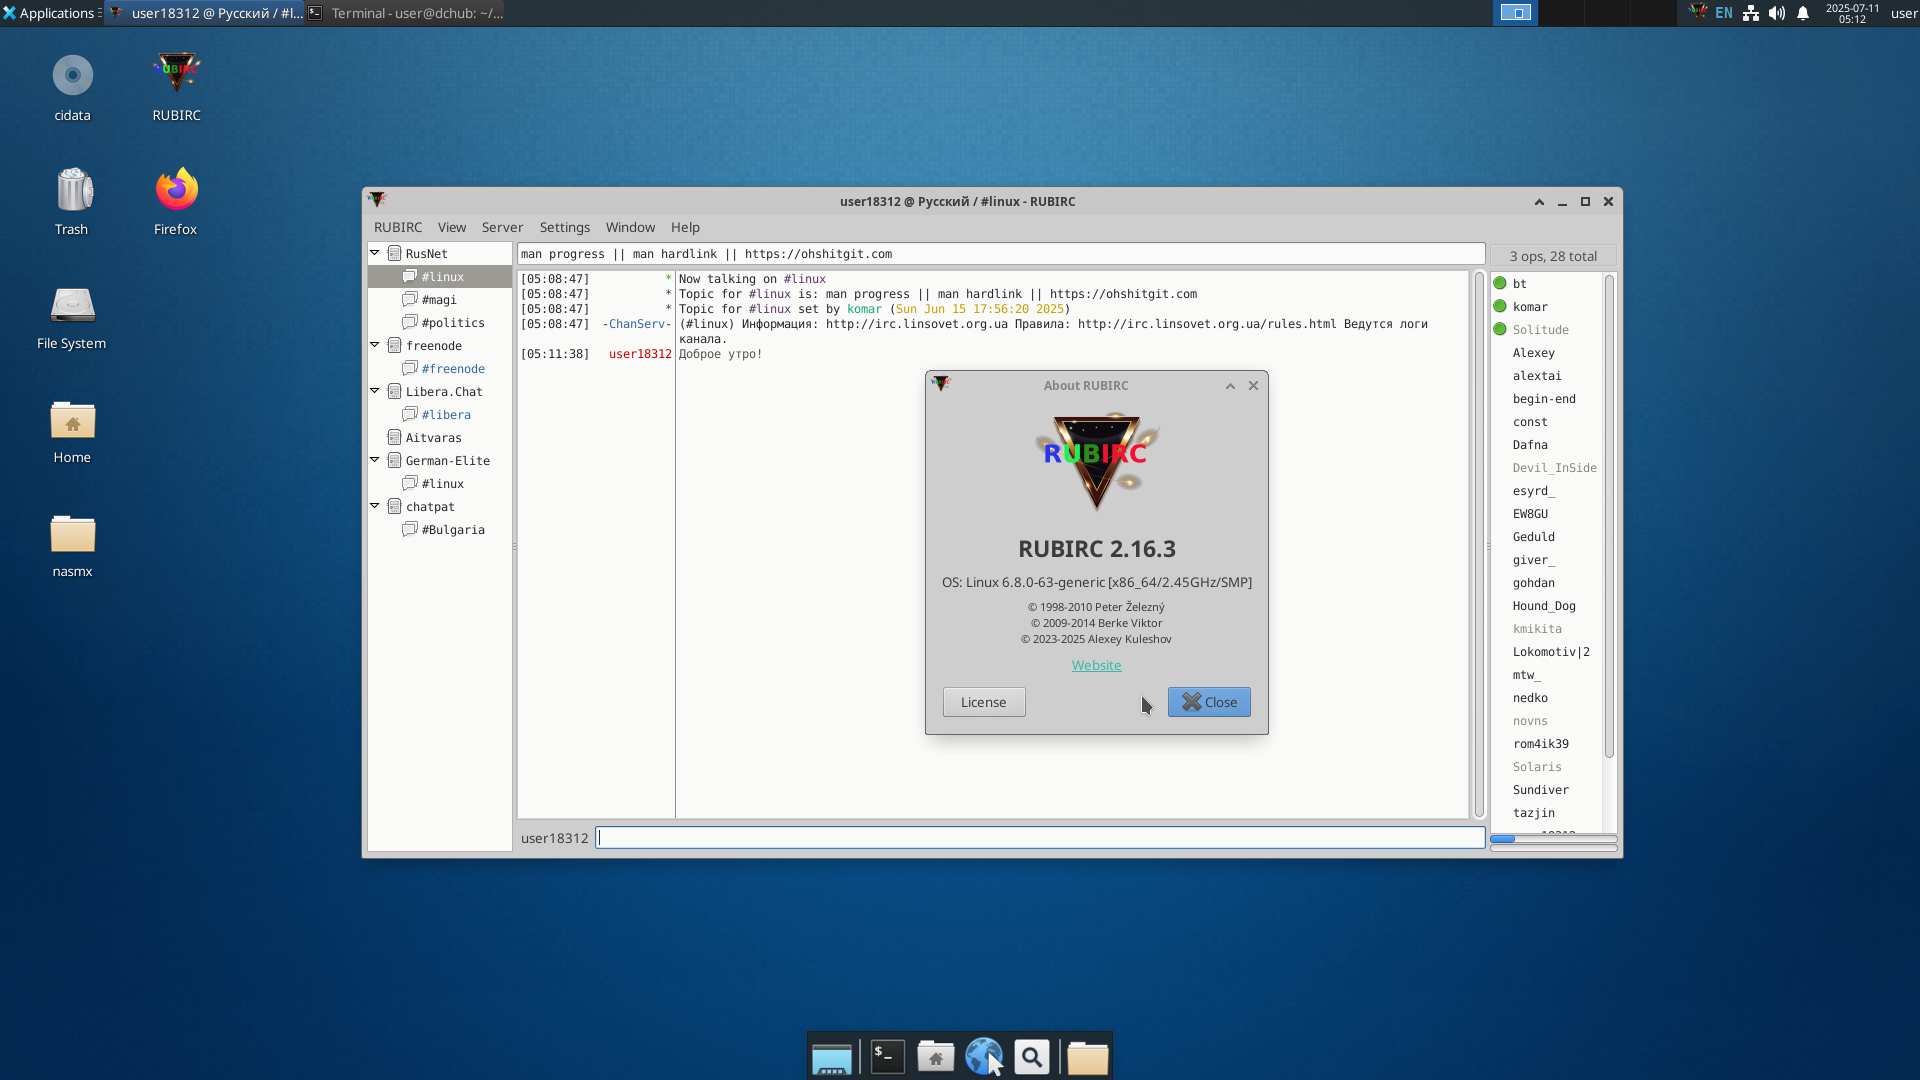Image resolution: width=1920 pixels, height=1080 pixels.
Task: Click the RUBIRC logo in main window titlebar
Action: pos(377,200)
